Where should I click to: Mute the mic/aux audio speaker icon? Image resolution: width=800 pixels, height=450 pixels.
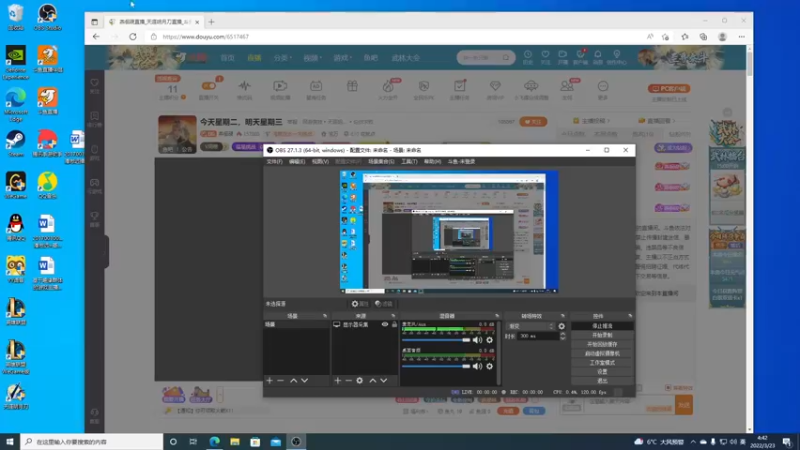click(x=477, y=340)
